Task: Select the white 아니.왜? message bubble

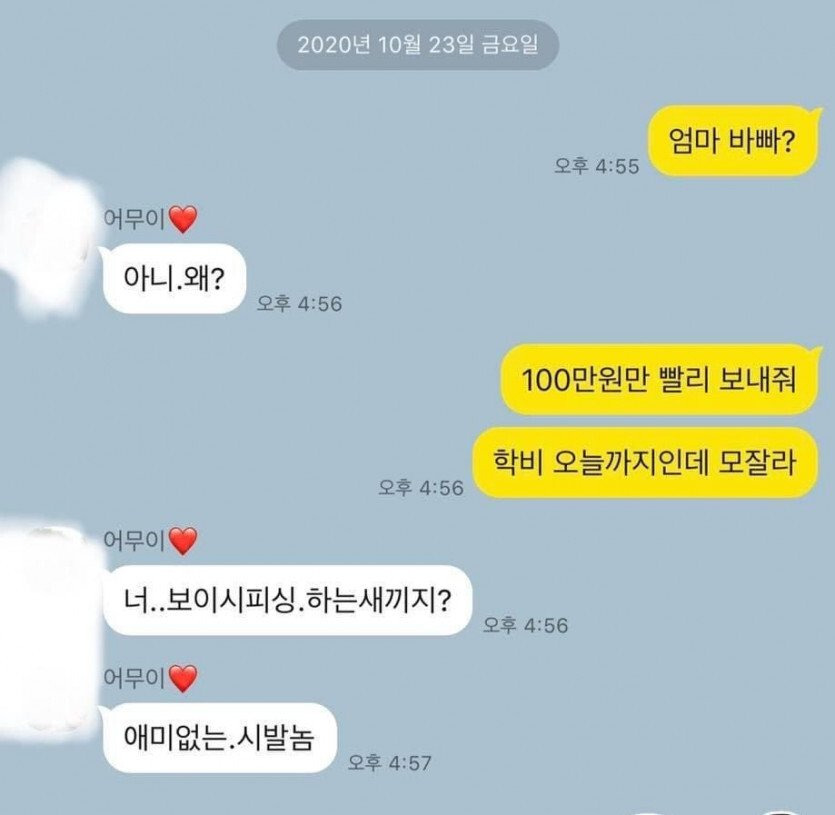Action: coord(174,278)
